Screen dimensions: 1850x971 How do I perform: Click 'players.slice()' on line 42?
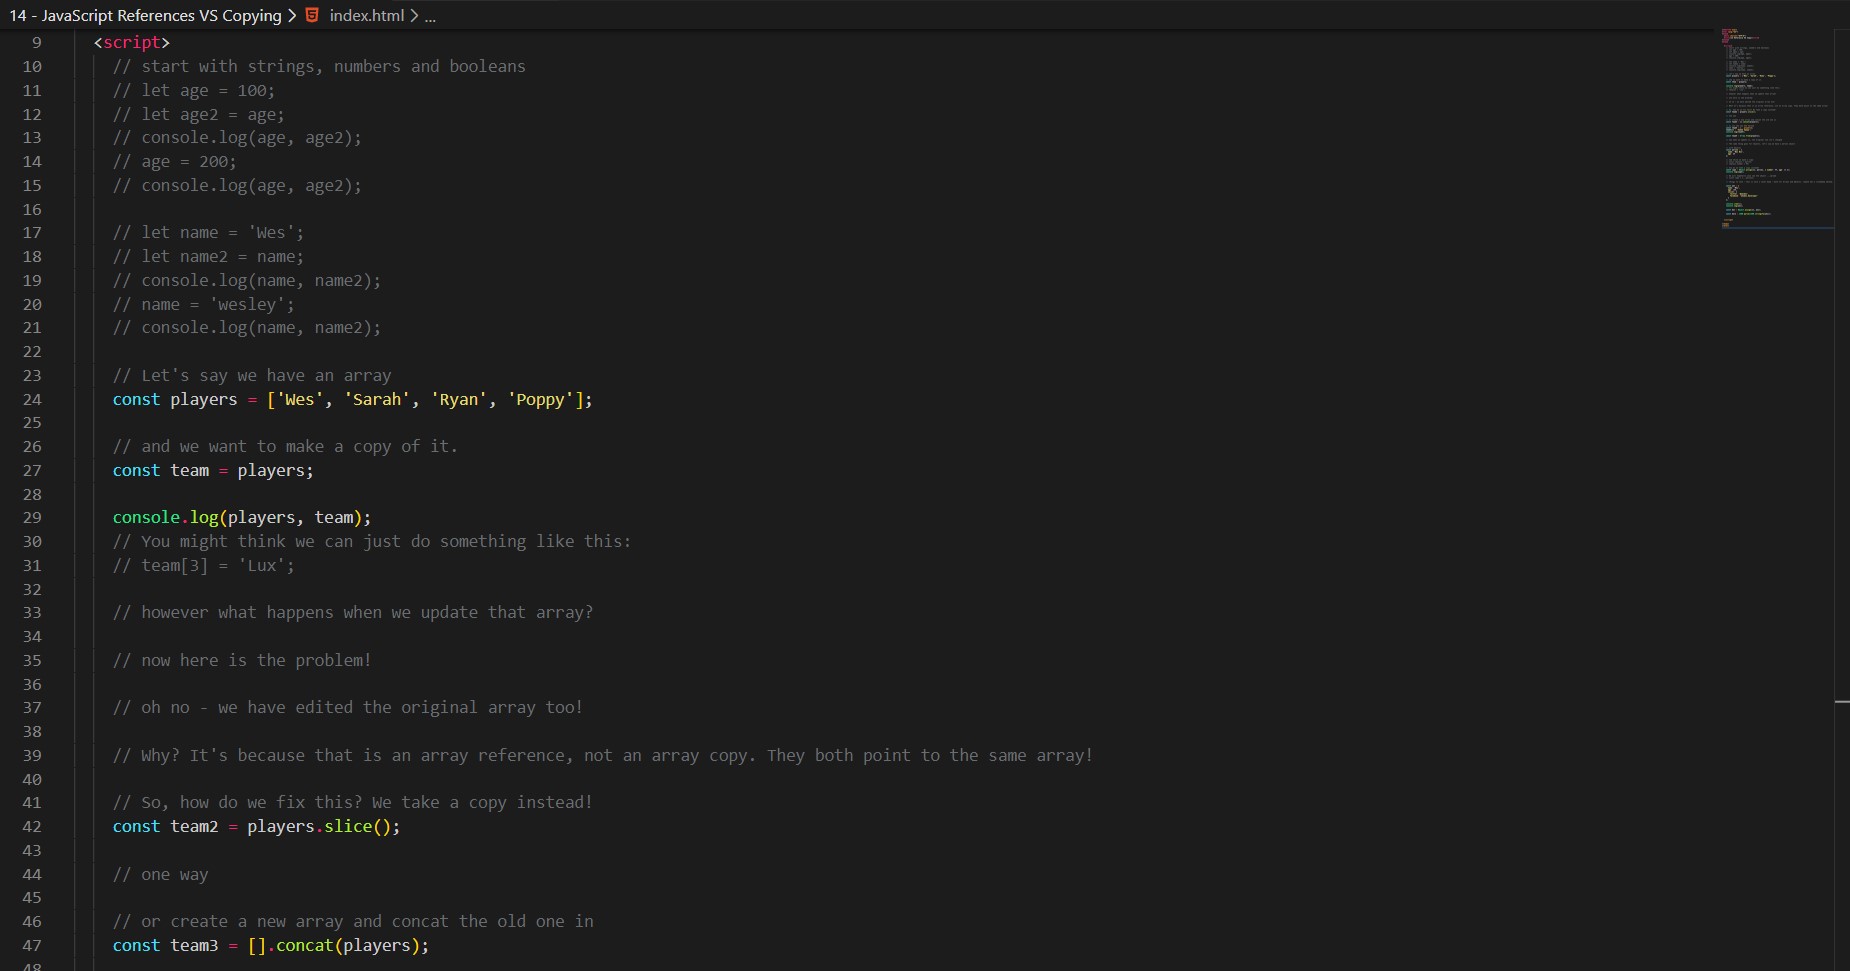click(324, 826)
